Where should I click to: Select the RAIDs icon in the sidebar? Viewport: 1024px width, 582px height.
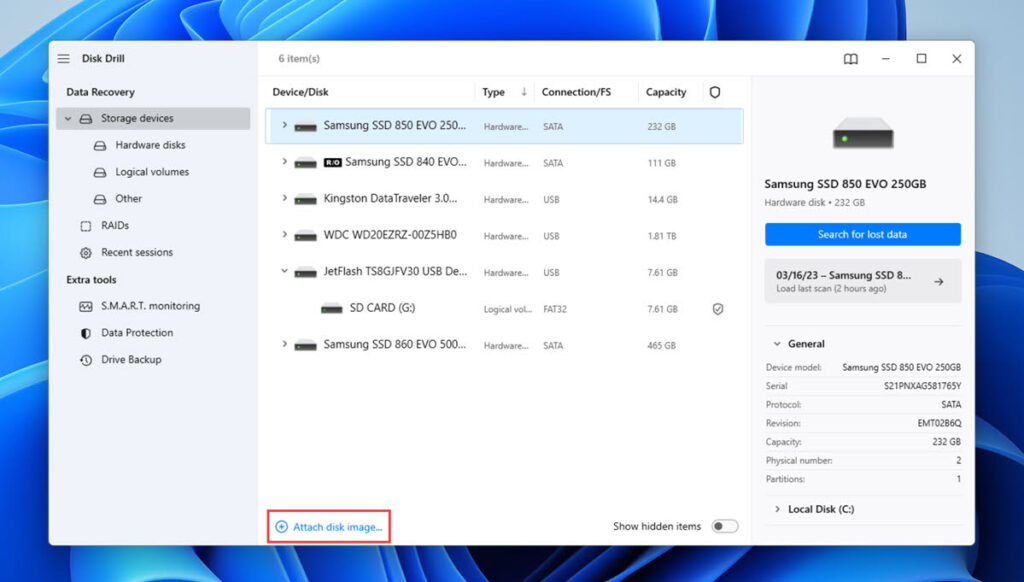pyautogui.click(x=88, y=225)
